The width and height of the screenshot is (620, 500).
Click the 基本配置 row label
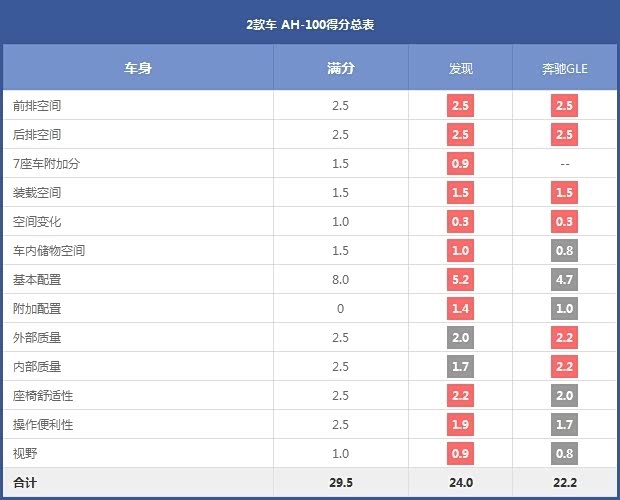[x=37, y=280]
